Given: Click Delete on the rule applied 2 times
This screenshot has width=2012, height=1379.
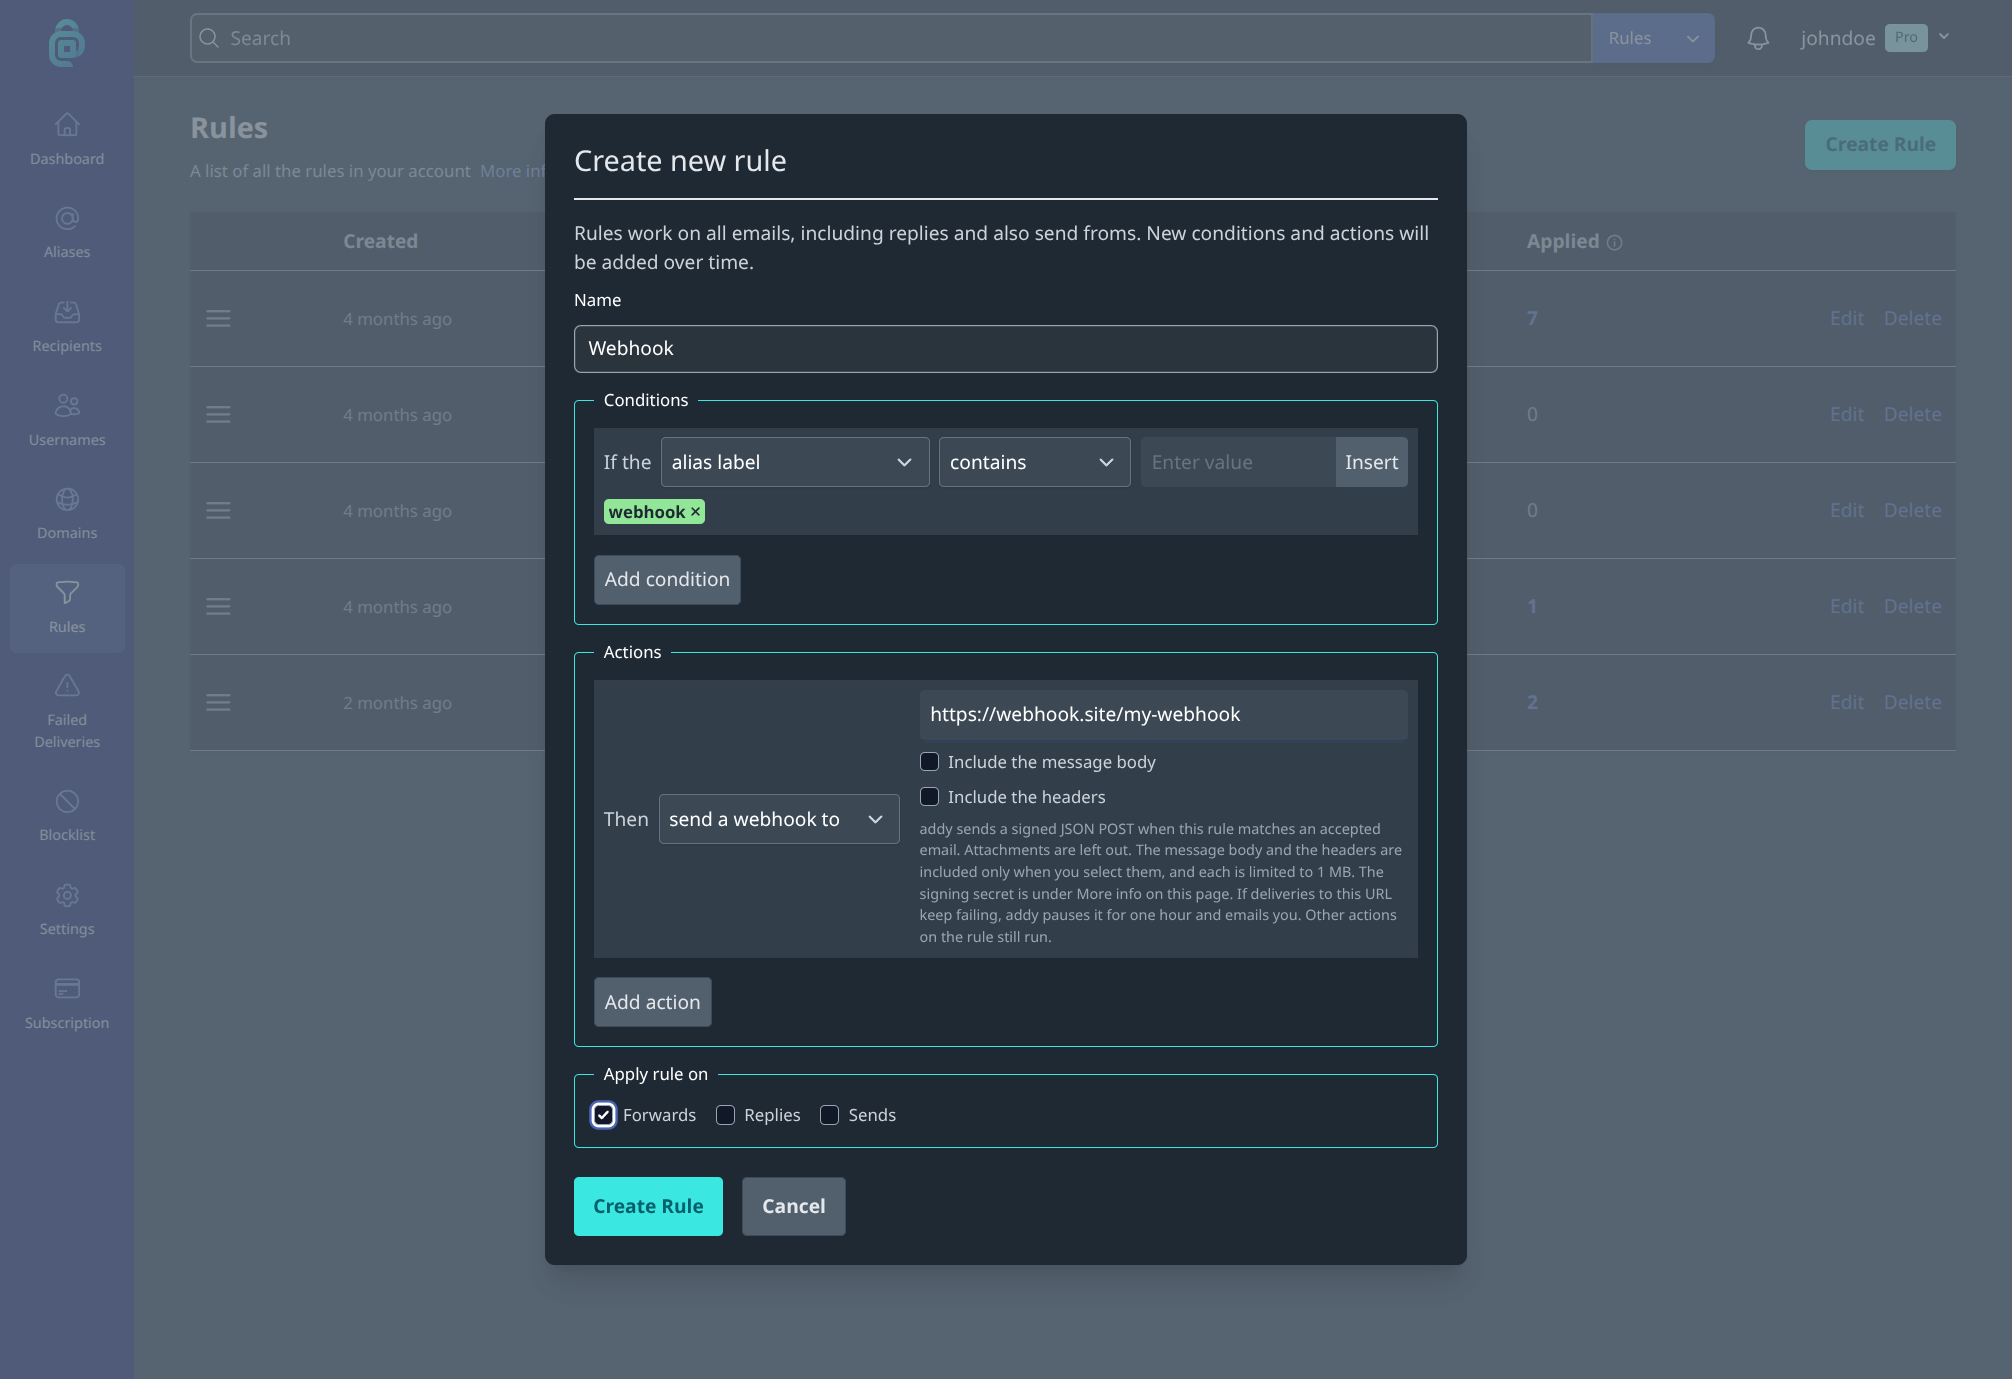Looking at the screenshot, I should 1912,702.
